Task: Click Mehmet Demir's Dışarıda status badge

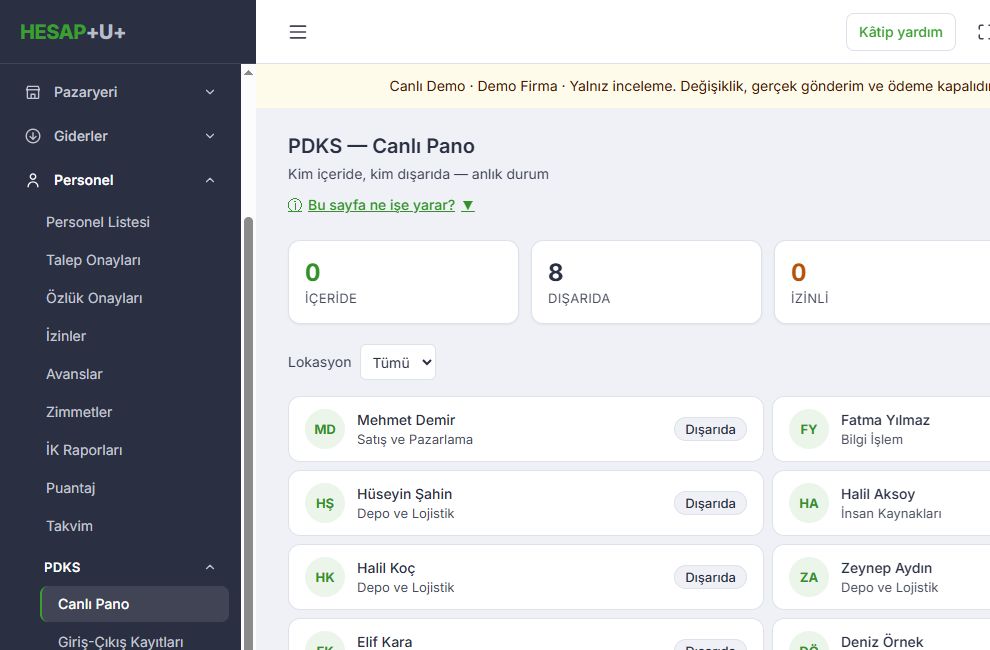Action: (710, 429)
